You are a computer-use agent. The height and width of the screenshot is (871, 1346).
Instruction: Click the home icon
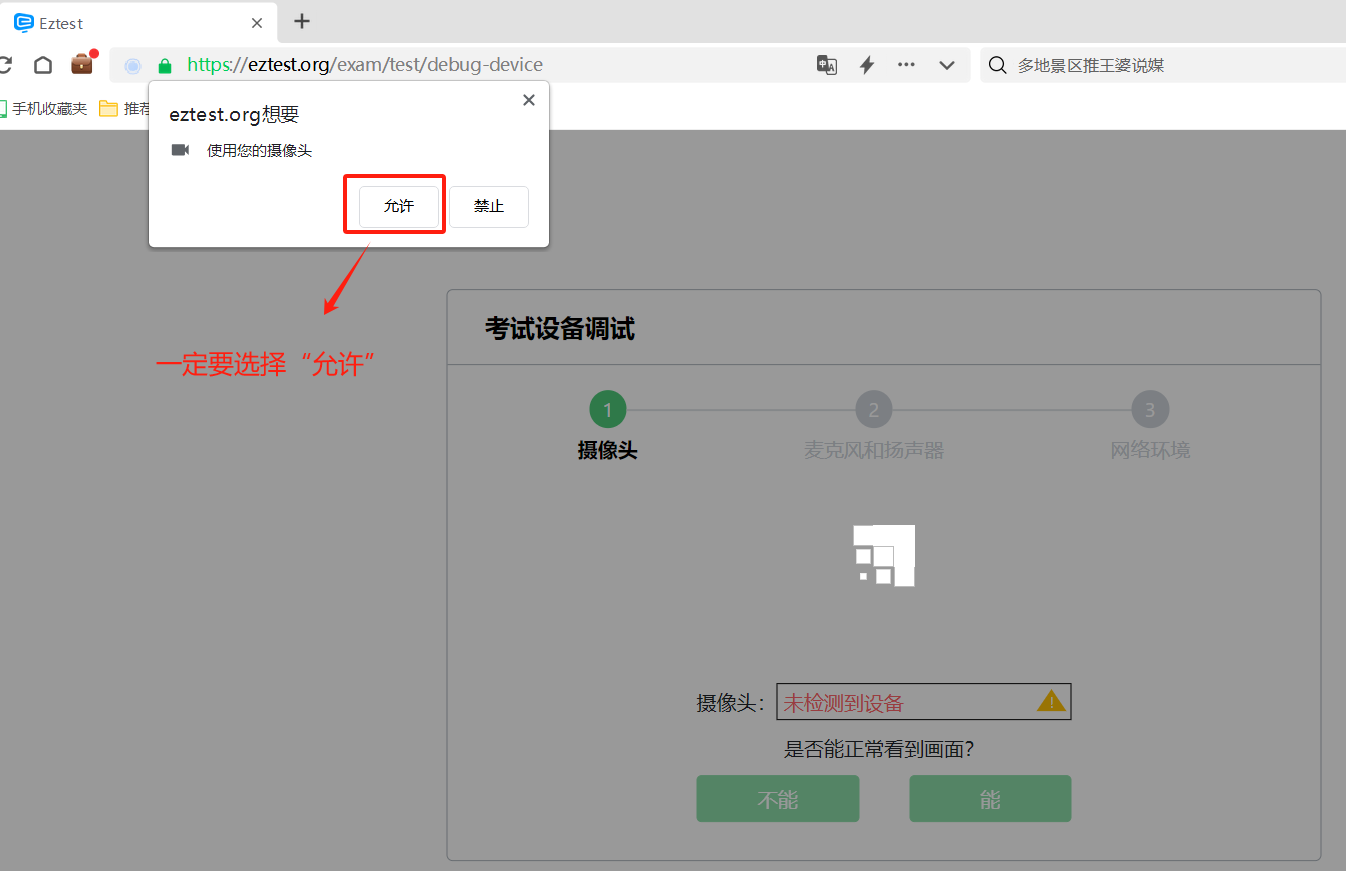[x=43, y=64]
